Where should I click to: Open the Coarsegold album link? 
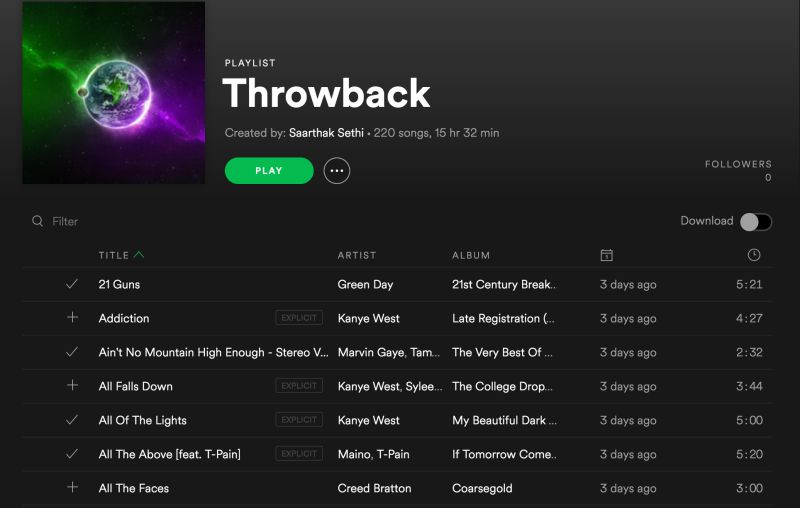[x=482, y=489]
